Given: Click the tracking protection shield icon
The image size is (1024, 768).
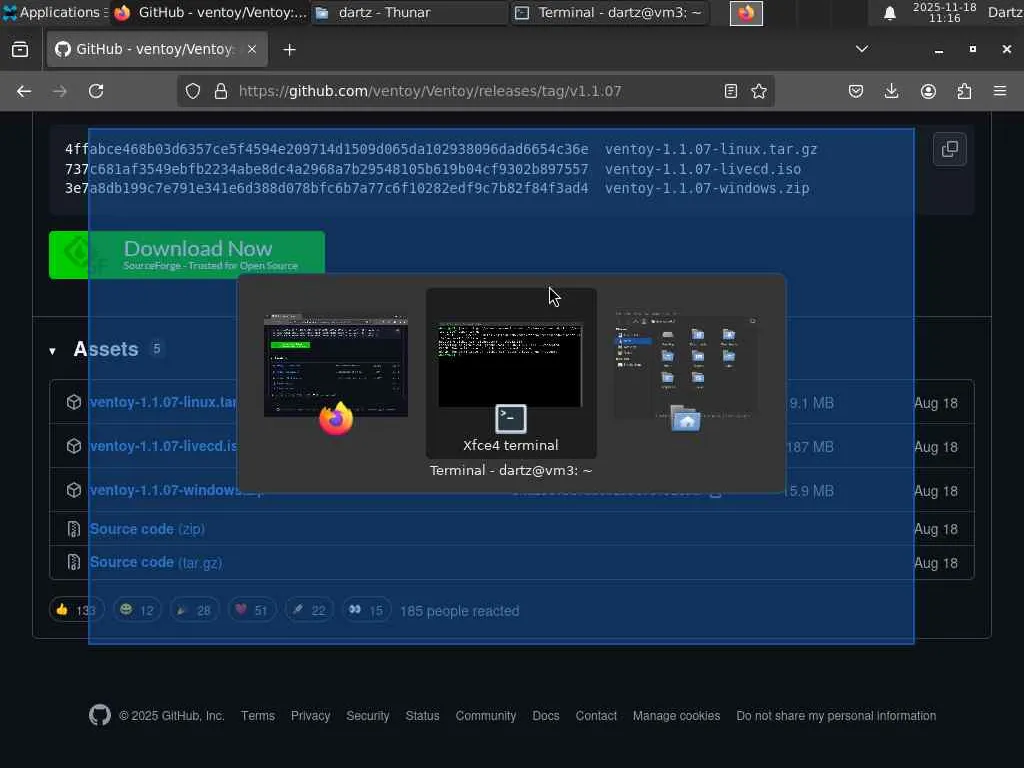Looking at the screenshot, I should pos(193,91).
